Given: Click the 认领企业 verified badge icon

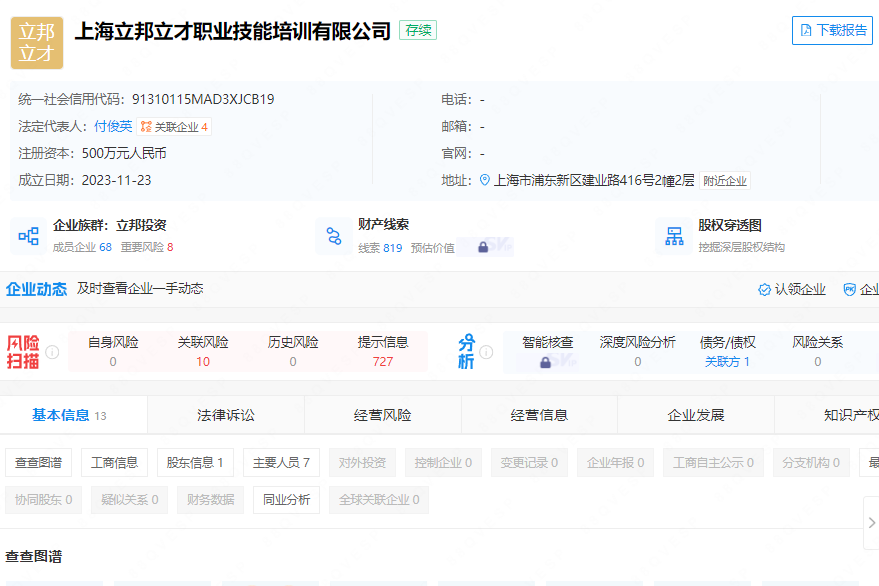Looking at the screenshot, I should (764, 289).
